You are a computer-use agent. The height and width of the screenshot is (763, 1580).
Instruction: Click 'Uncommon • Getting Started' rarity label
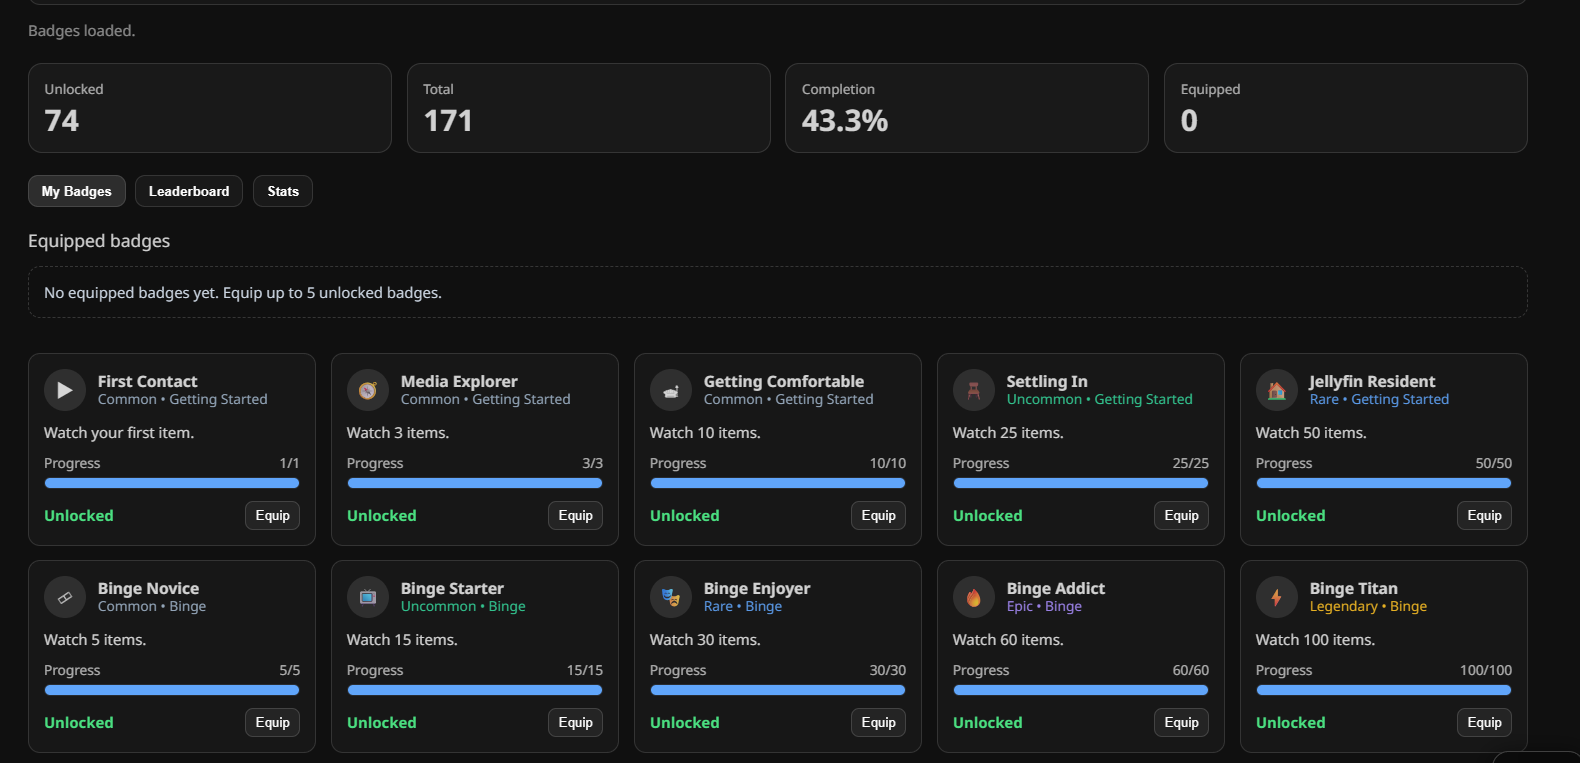coord(1100,399)
